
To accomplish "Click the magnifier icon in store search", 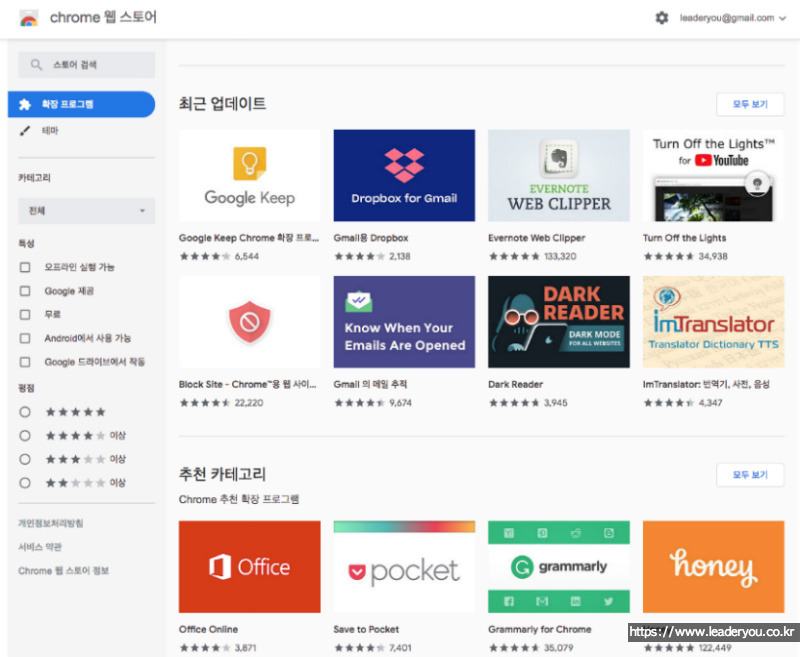I will pyautogui.click(x=36, y=65).
